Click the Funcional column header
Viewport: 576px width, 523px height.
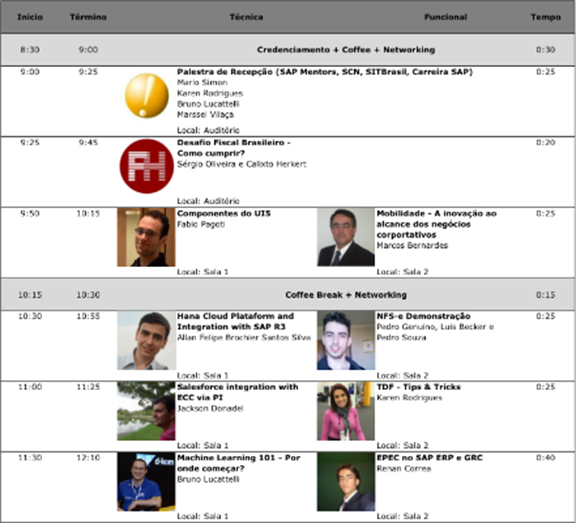pos(446,17)
